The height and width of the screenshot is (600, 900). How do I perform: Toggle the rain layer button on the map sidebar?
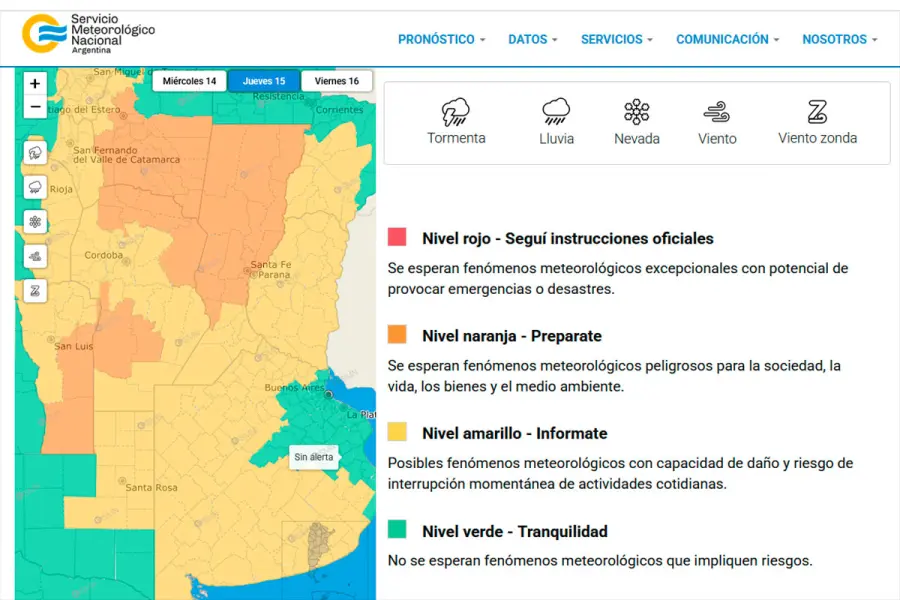[x=35, y=187]
